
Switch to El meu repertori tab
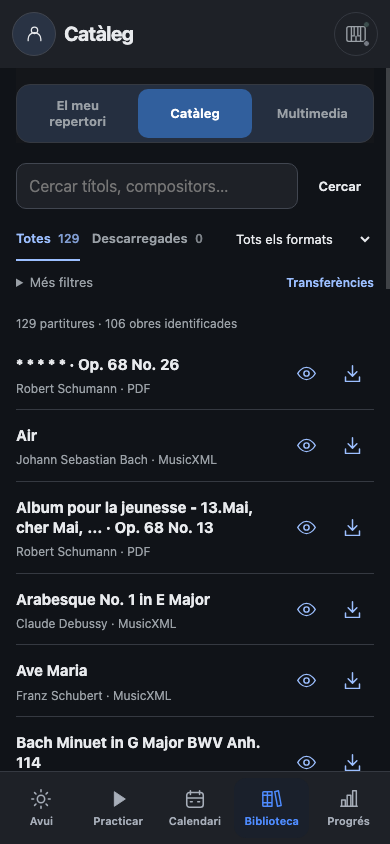click(77, 114)
